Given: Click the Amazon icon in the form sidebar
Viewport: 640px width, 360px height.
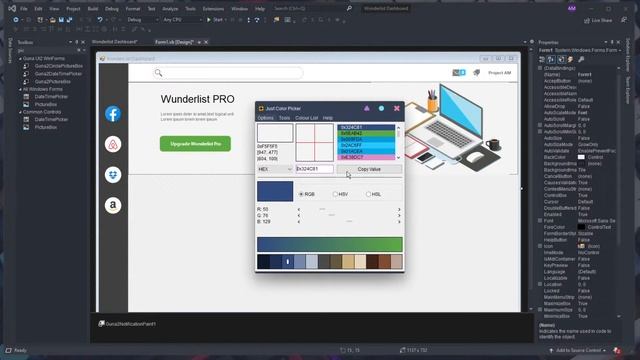Looking at the screenshot, I should (113, 205).
